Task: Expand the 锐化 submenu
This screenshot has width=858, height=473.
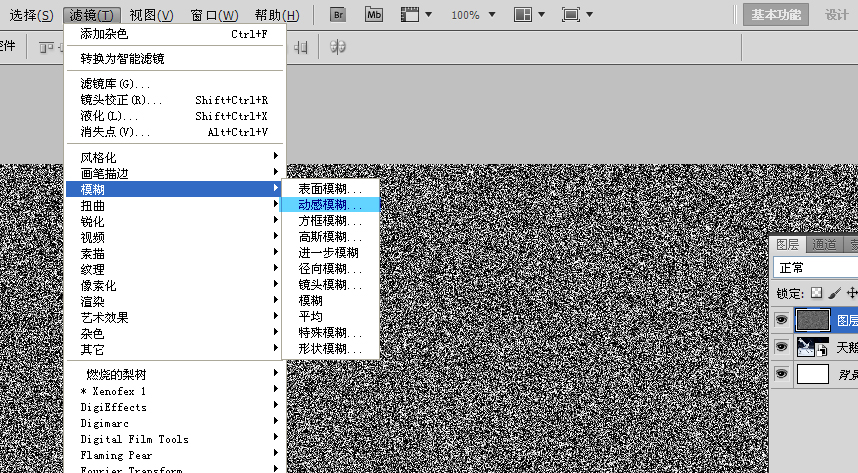Action: pos(175,221)
